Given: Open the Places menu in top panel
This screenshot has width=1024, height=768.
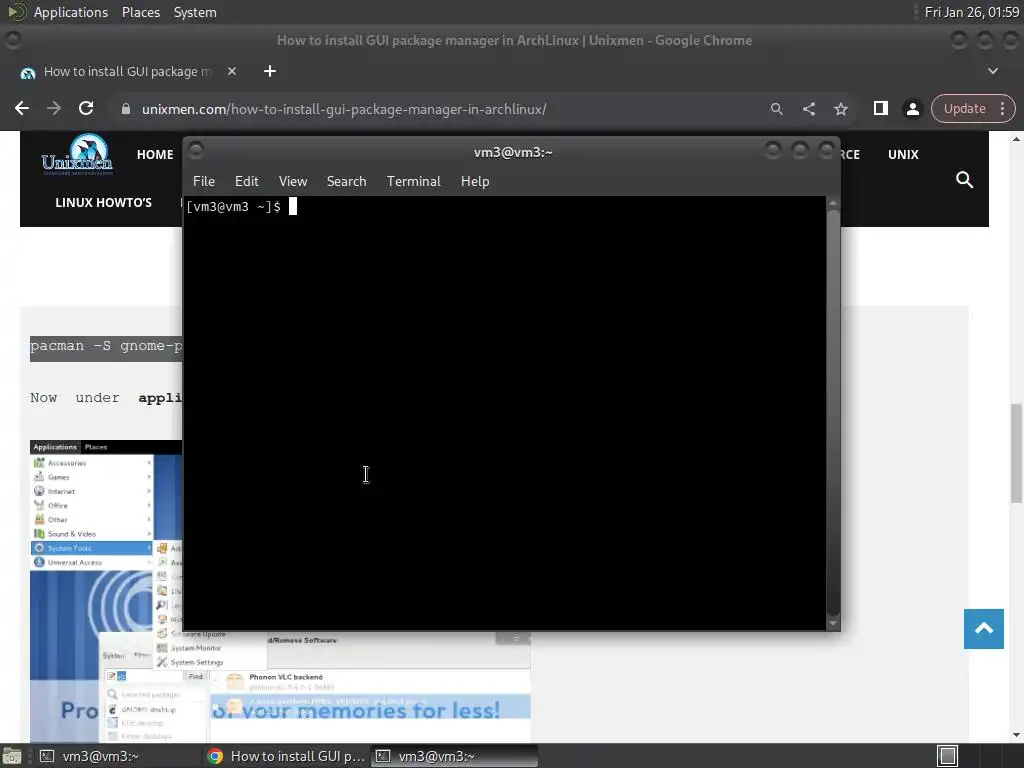Looking at the screenshot, I should (140, 12).
